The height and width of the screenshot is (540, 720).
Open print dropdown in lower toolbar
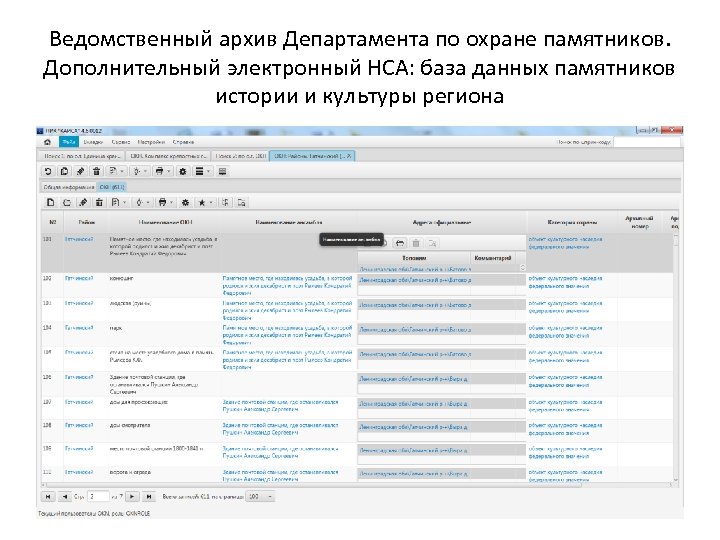tap(165, 202)
